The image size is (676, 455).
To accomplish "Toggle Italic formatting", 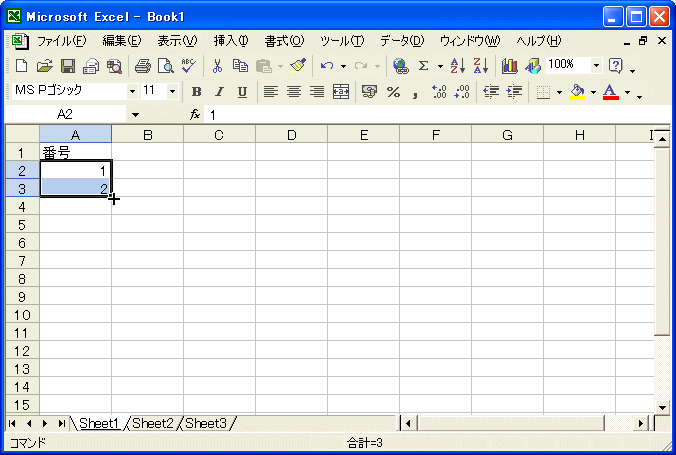I will [219, 91].
